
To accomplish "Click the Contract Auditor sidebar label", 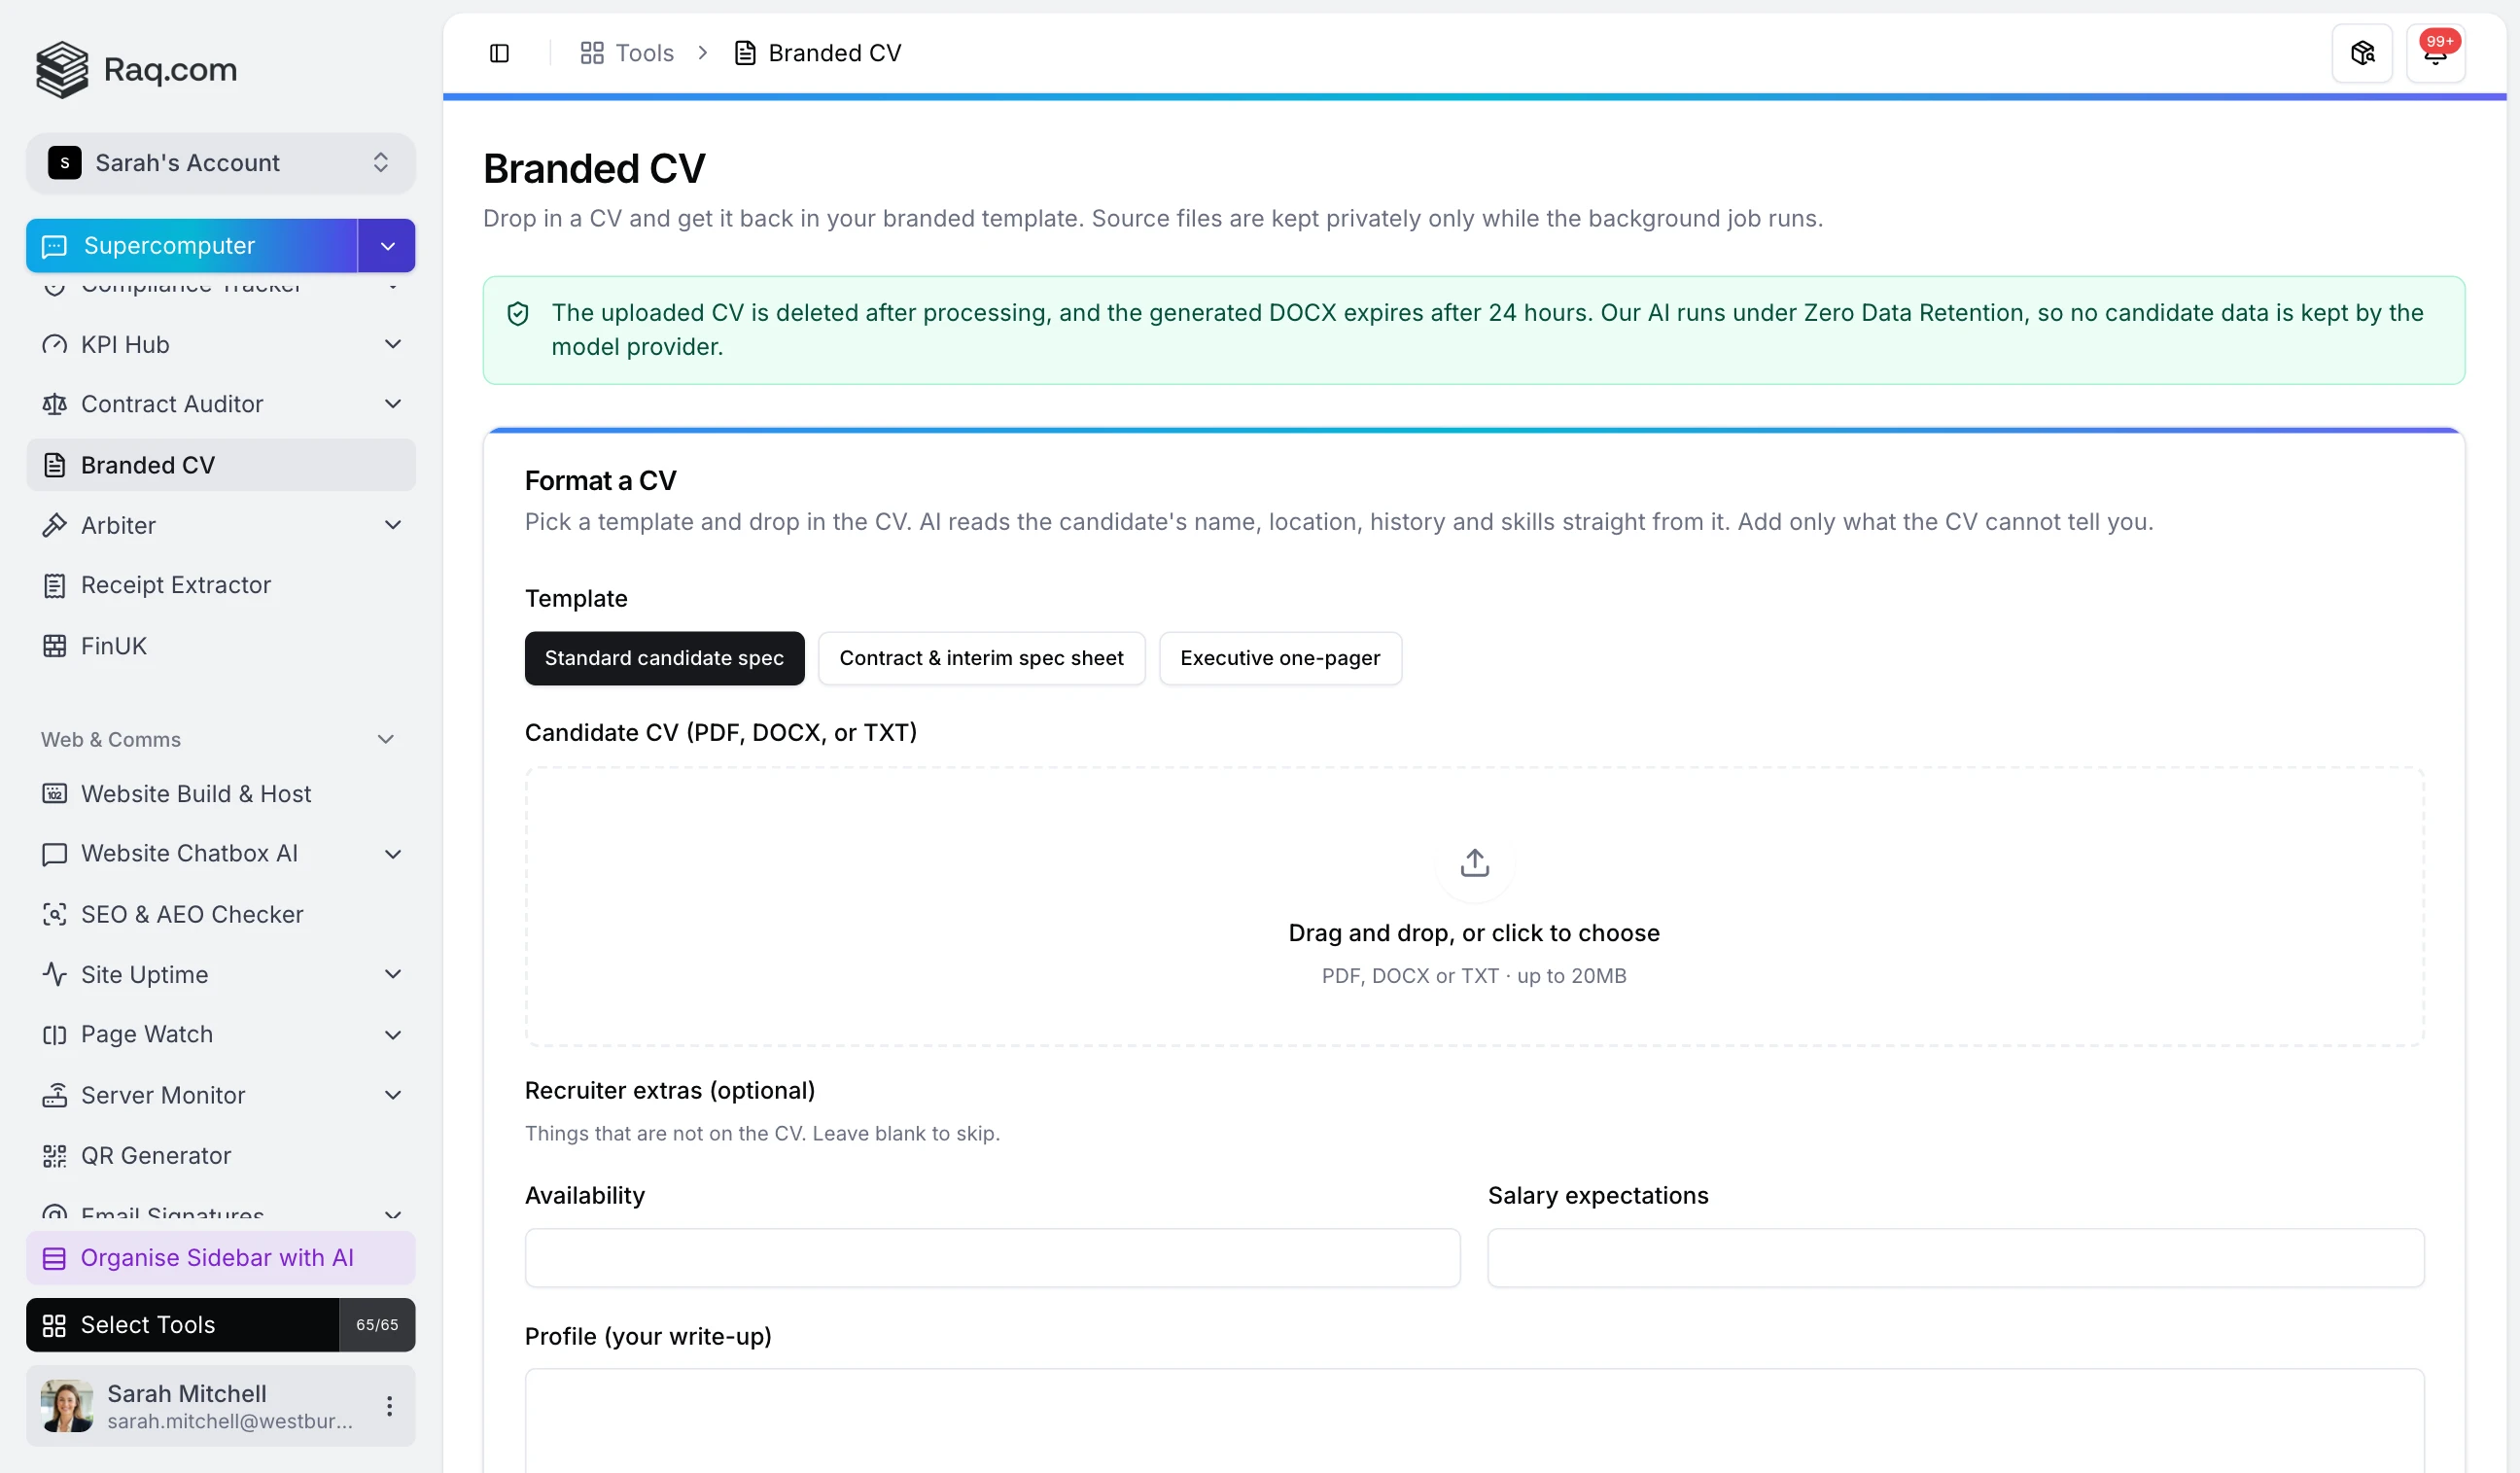I will coord(172,404).
